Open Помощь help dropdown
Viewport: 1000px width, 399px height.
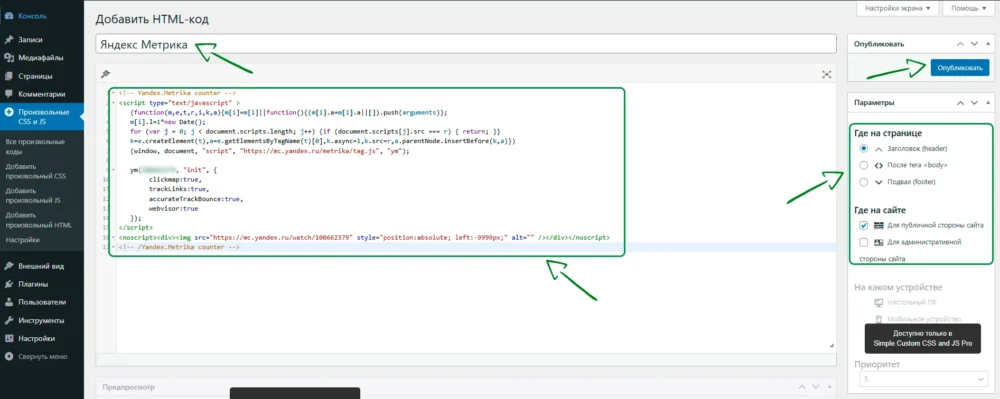(969, 8)
